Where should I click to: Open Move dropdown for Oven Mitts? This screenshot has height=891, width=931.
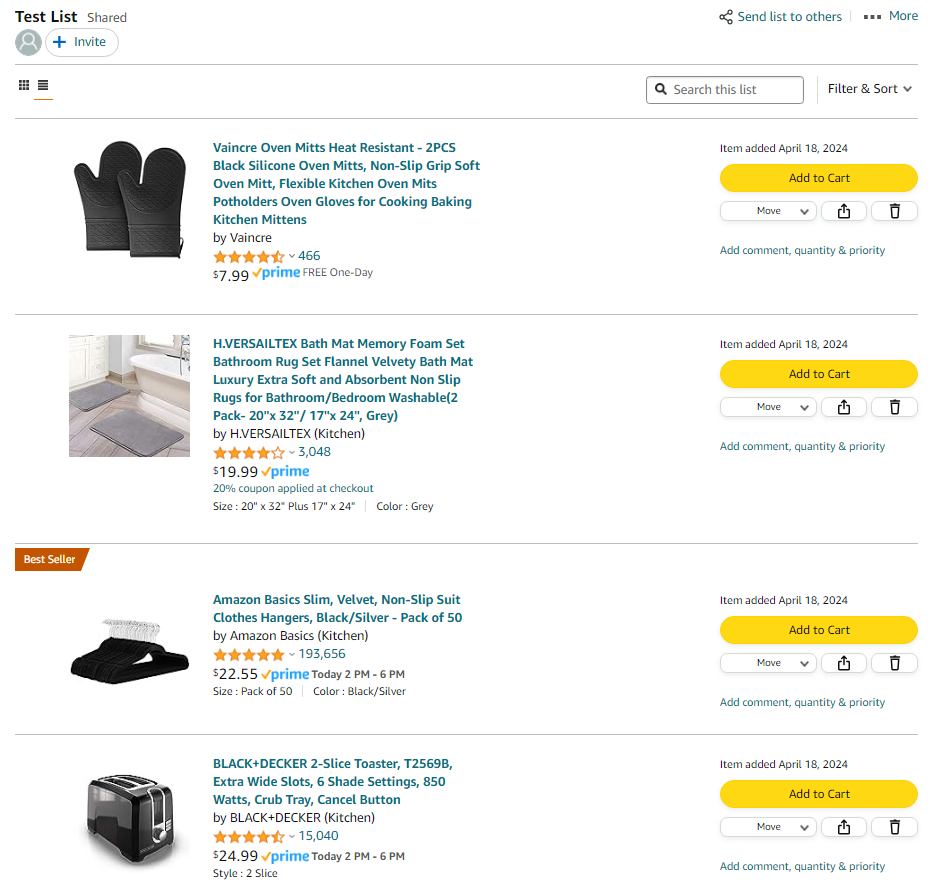tap(768, 211)
